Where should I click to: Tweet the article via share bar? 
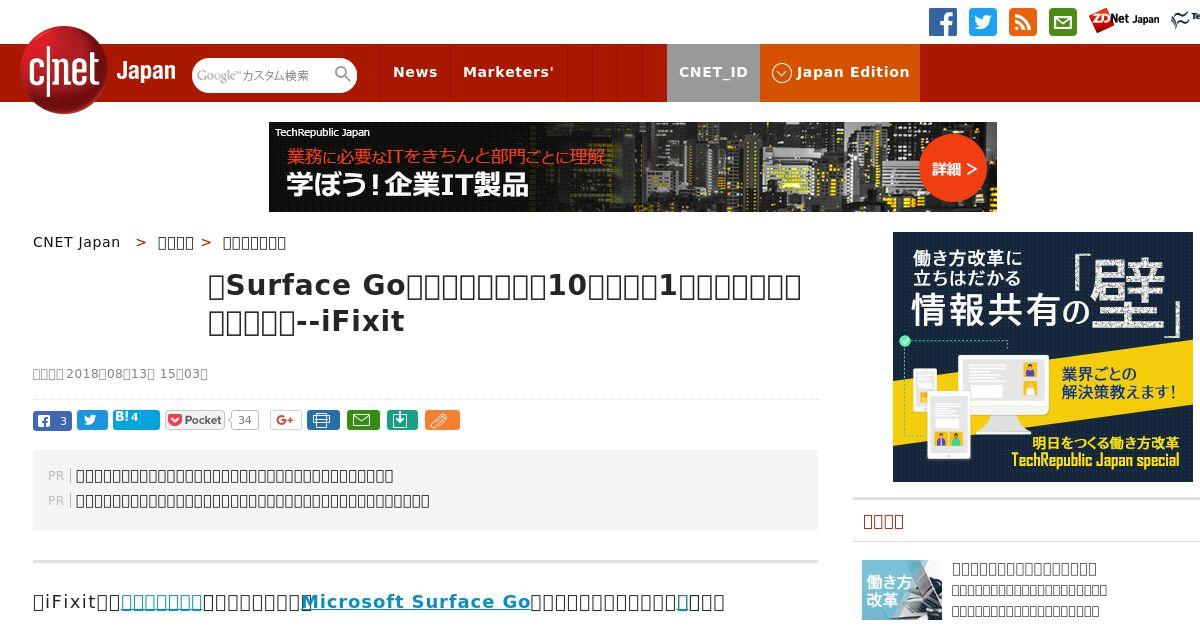[92, 420]
